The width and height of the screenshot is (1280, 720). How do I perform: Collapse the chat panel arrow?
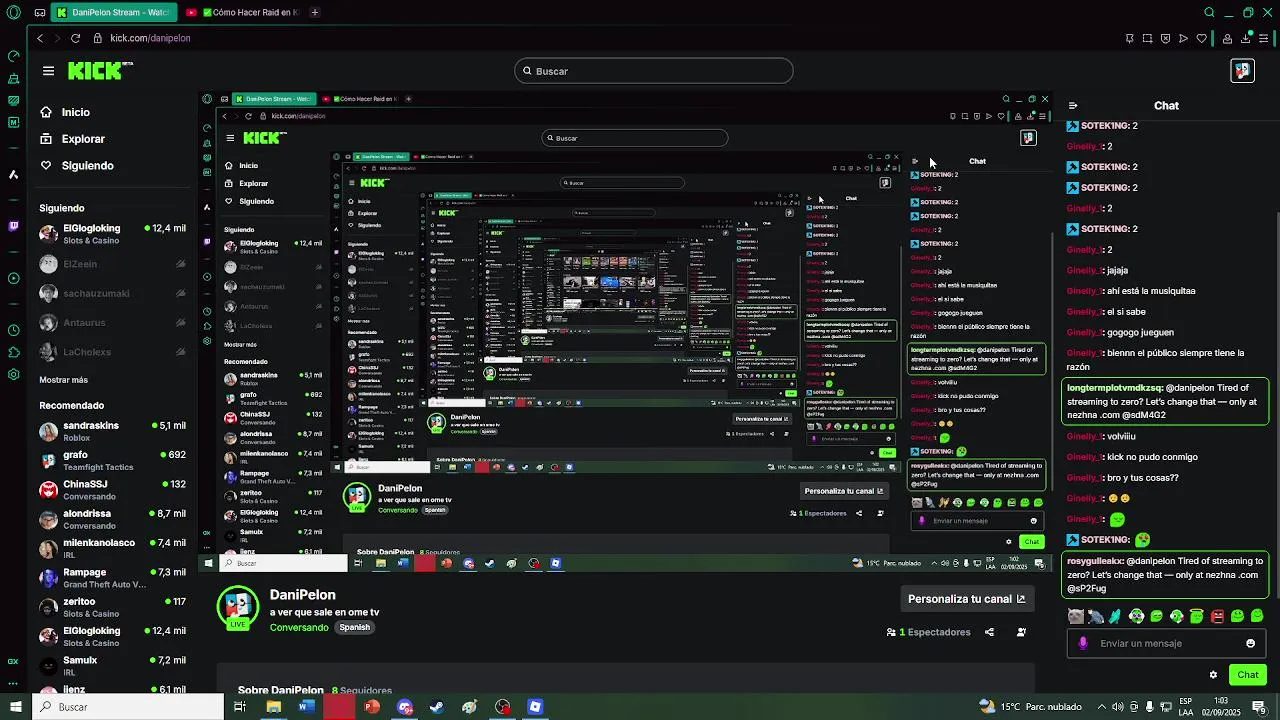coord(1072,105)
